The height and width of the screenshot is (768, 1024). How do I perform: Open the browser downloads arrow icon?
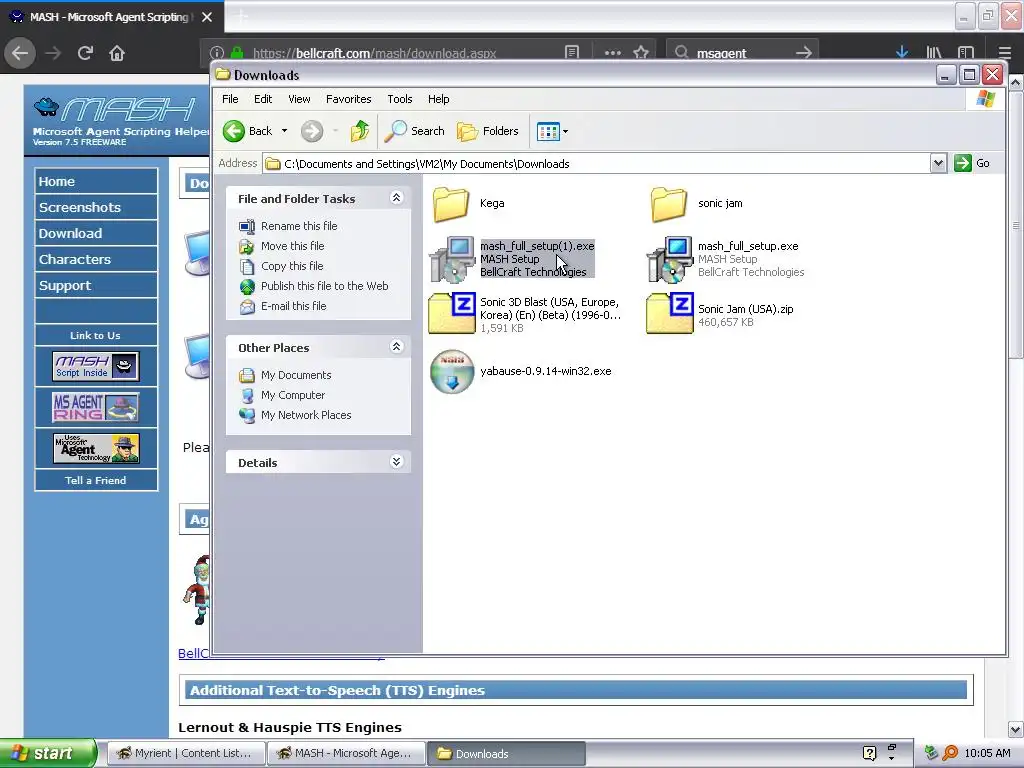coord(902,52)
